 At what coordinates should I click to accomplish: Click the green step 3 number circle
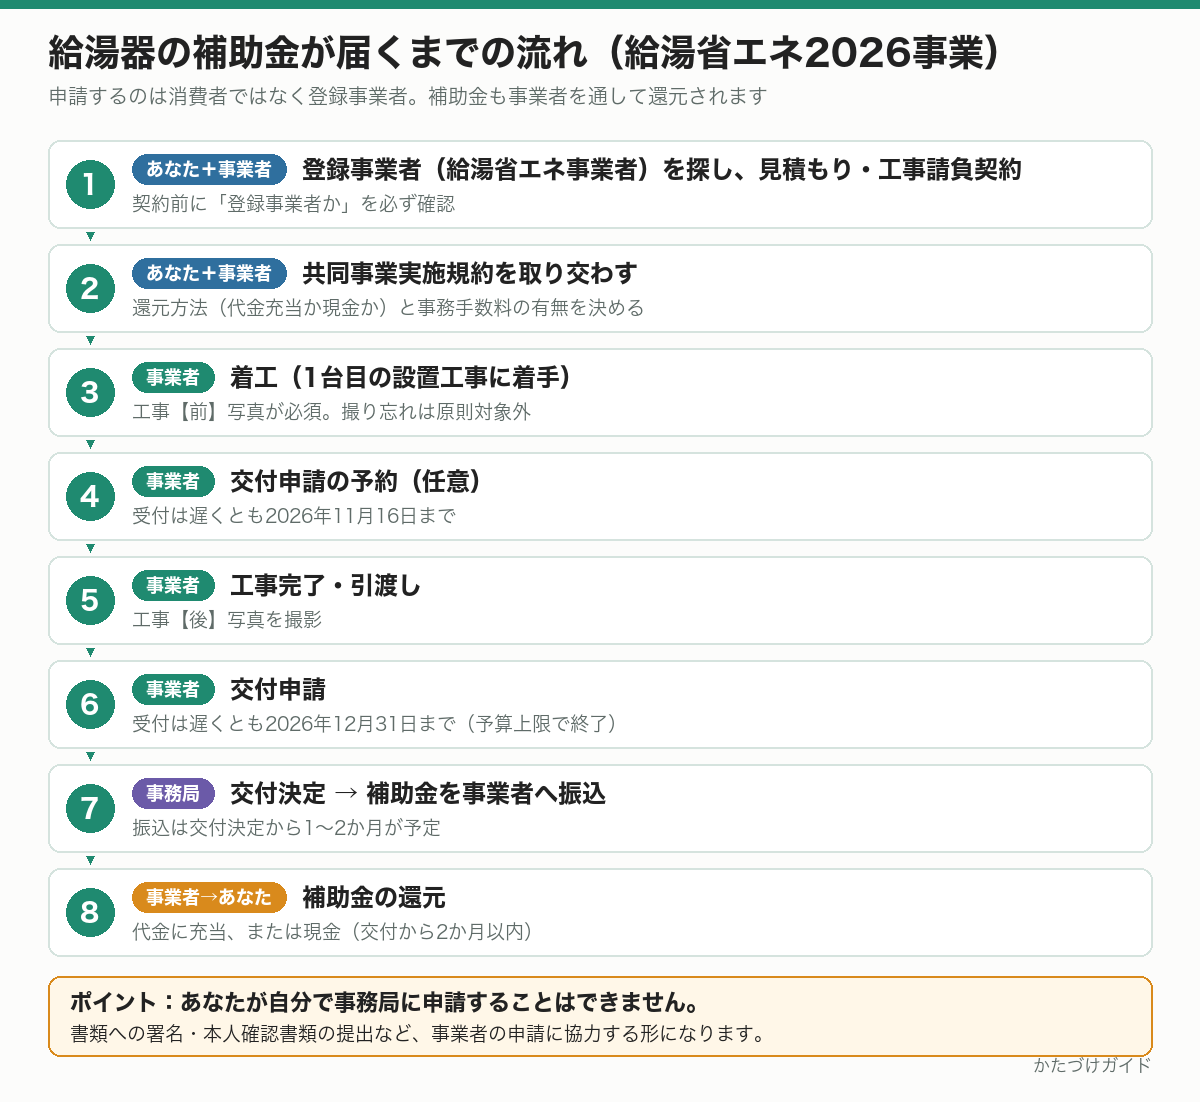coord(90,393)
